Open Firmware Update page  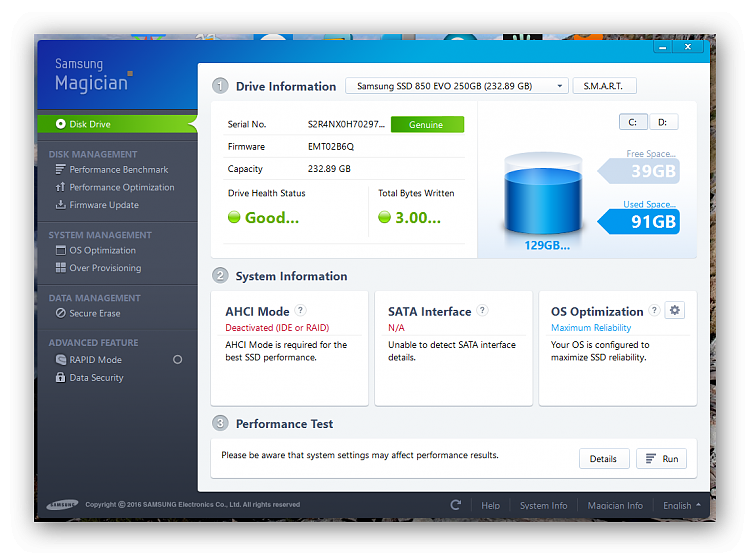[104, 205]
